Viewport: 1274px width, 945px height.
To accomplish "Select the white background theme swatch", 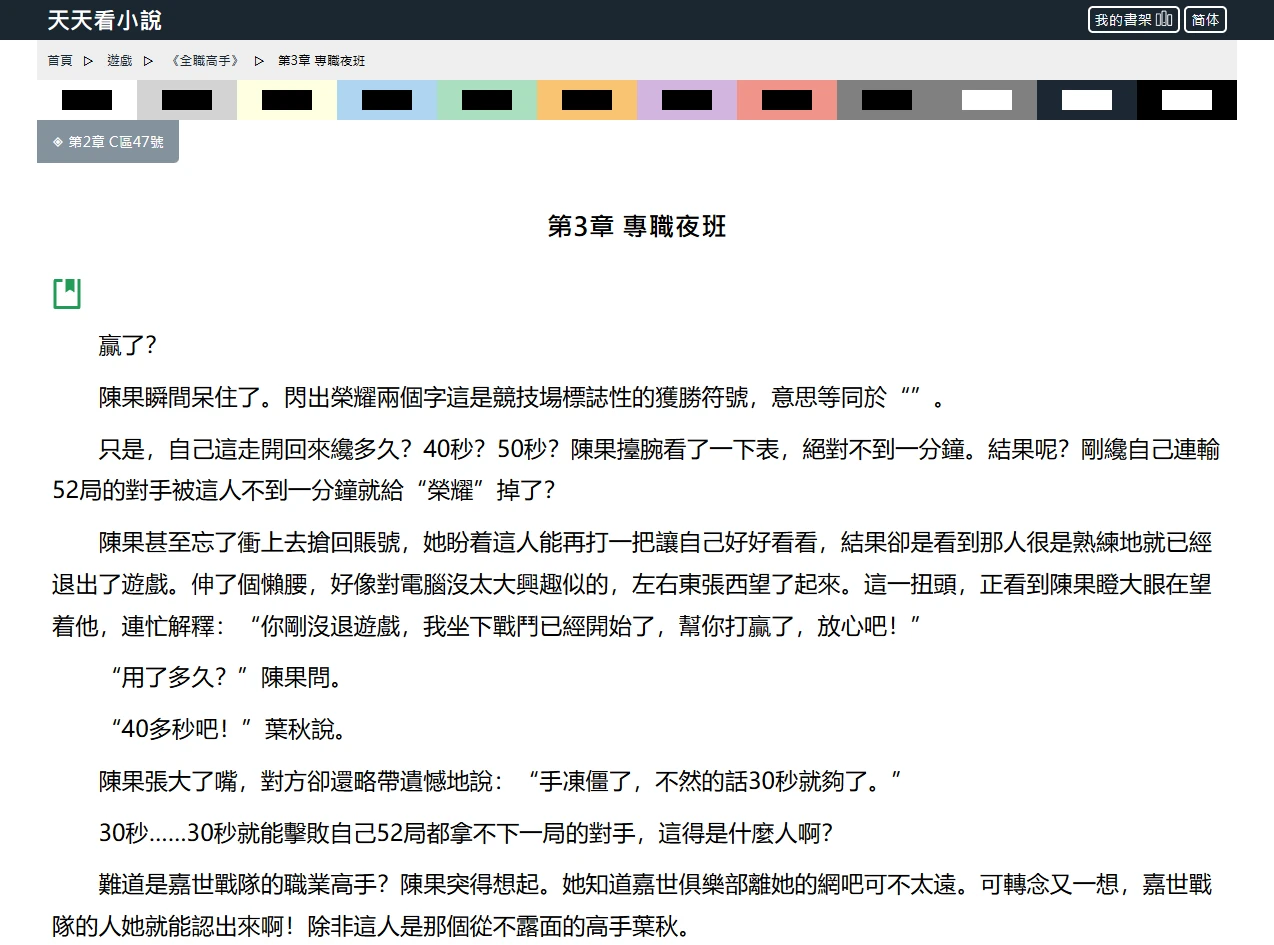I will pos(87,100).
